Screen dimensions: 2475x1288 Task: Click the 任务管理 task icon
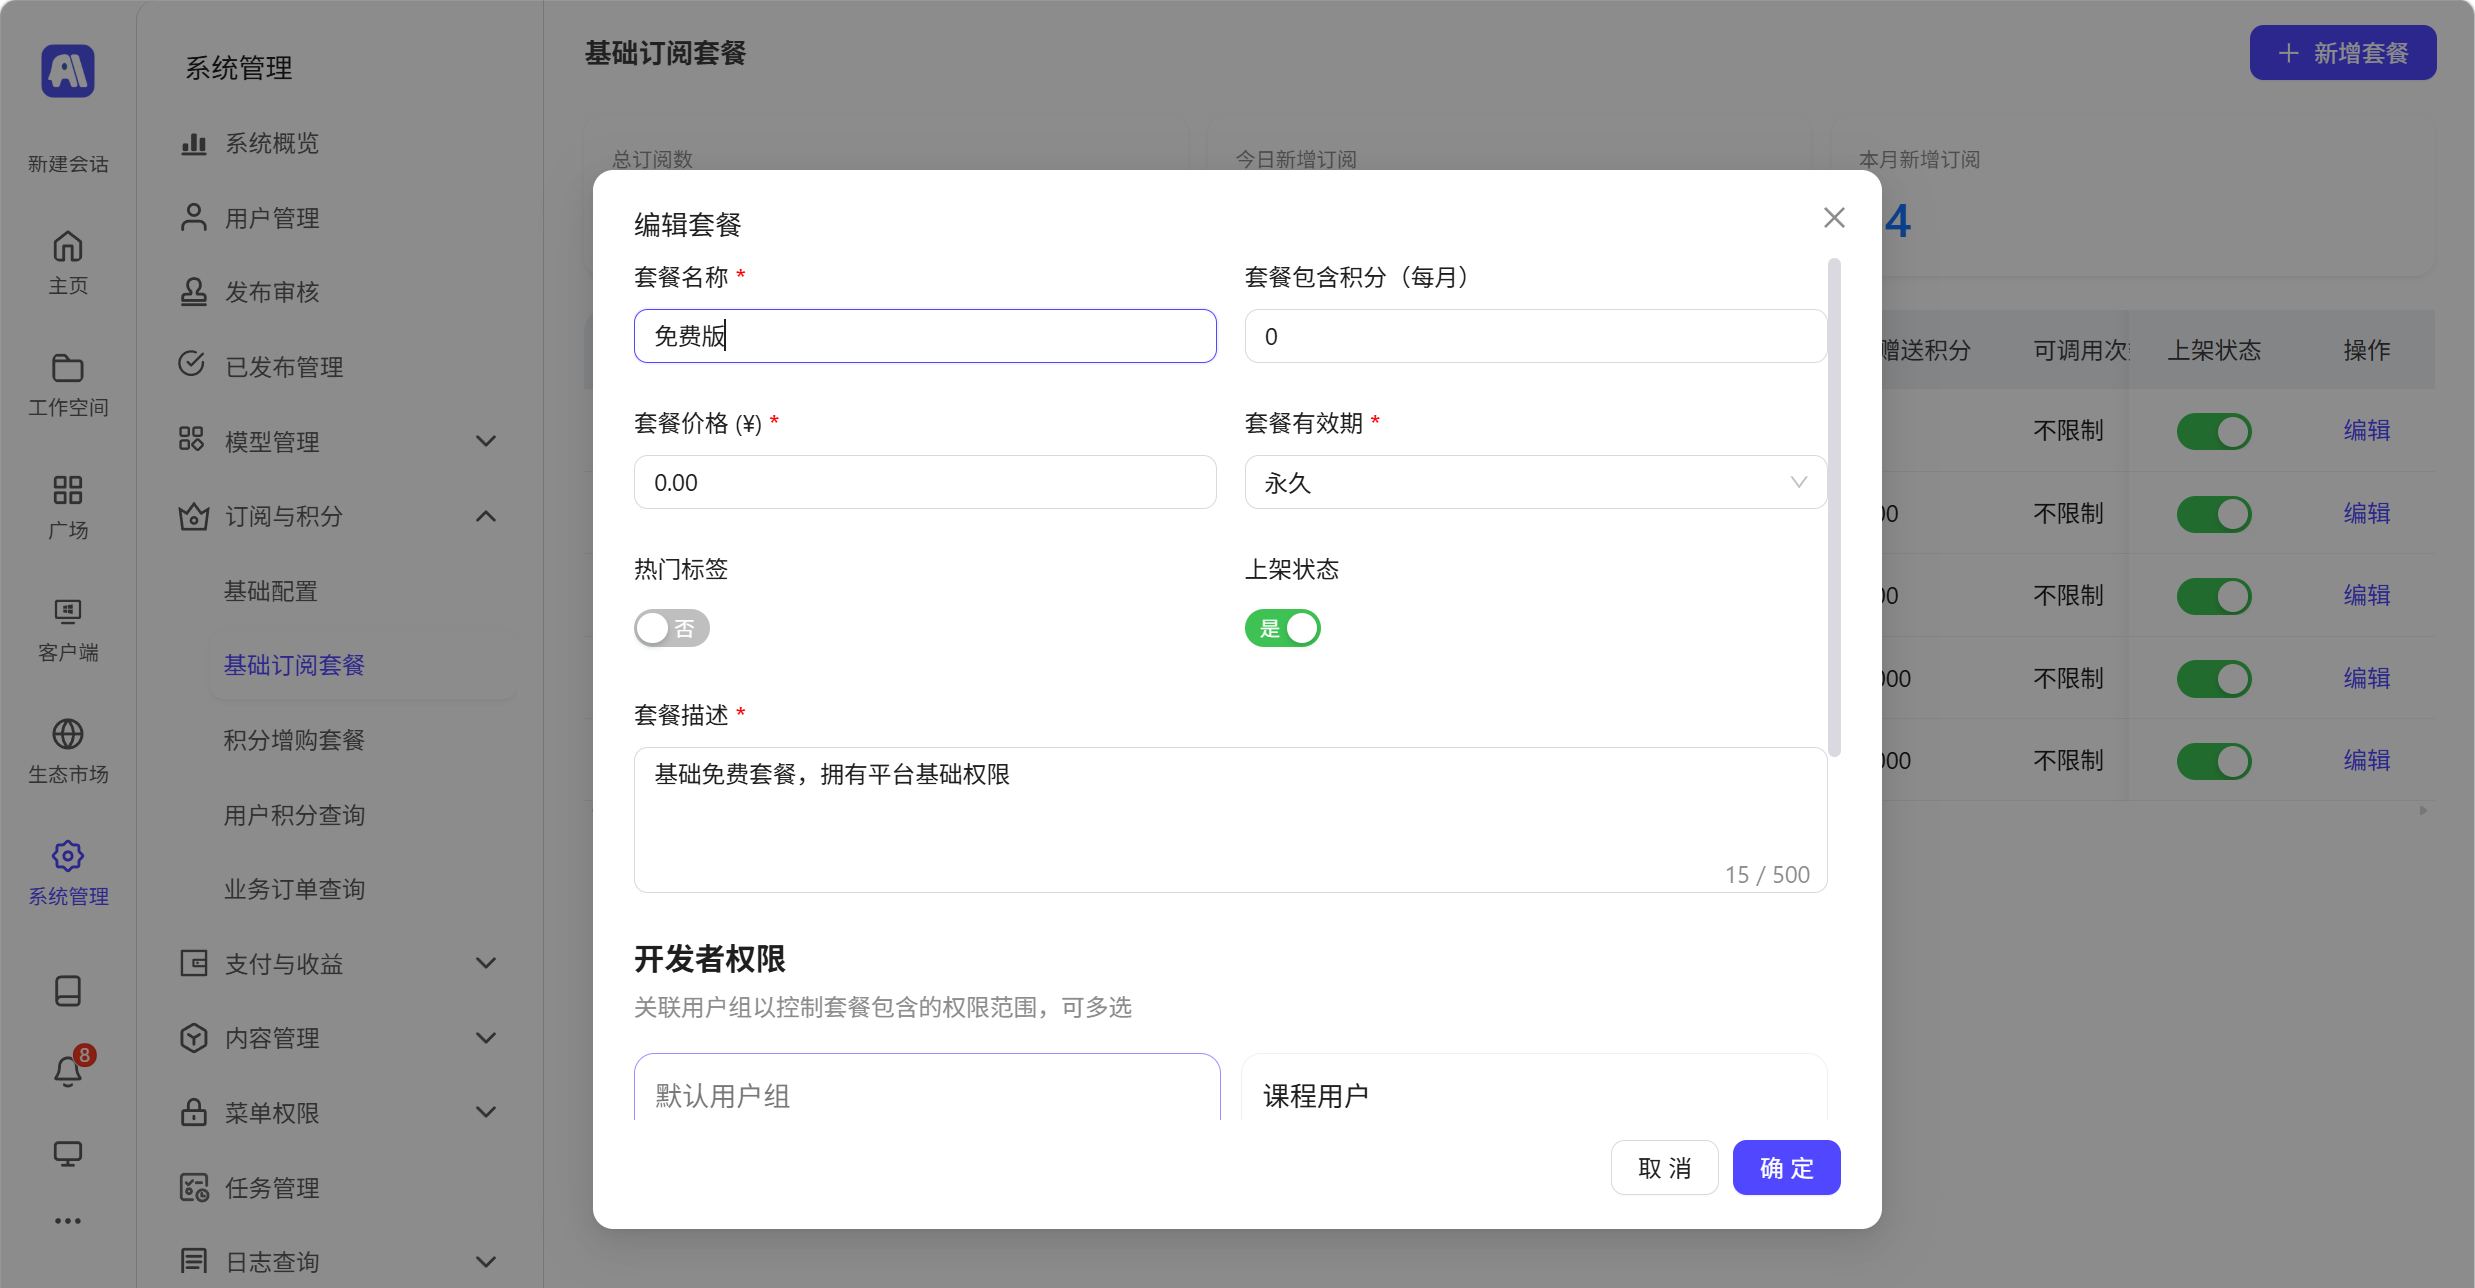[194, 1188]
